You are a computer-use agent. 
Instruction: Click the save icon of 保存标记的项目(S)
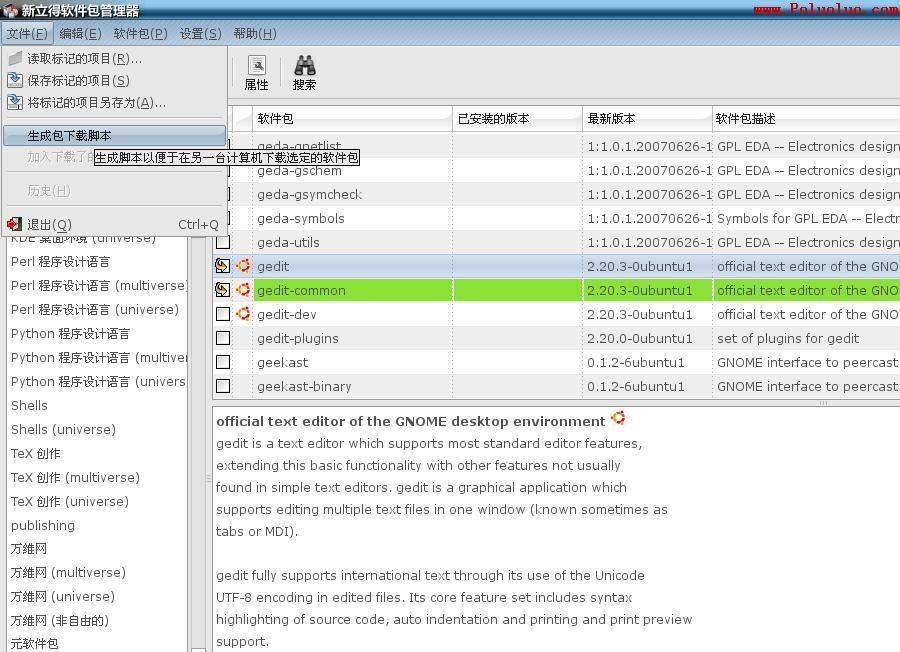[x=15, y=80]
